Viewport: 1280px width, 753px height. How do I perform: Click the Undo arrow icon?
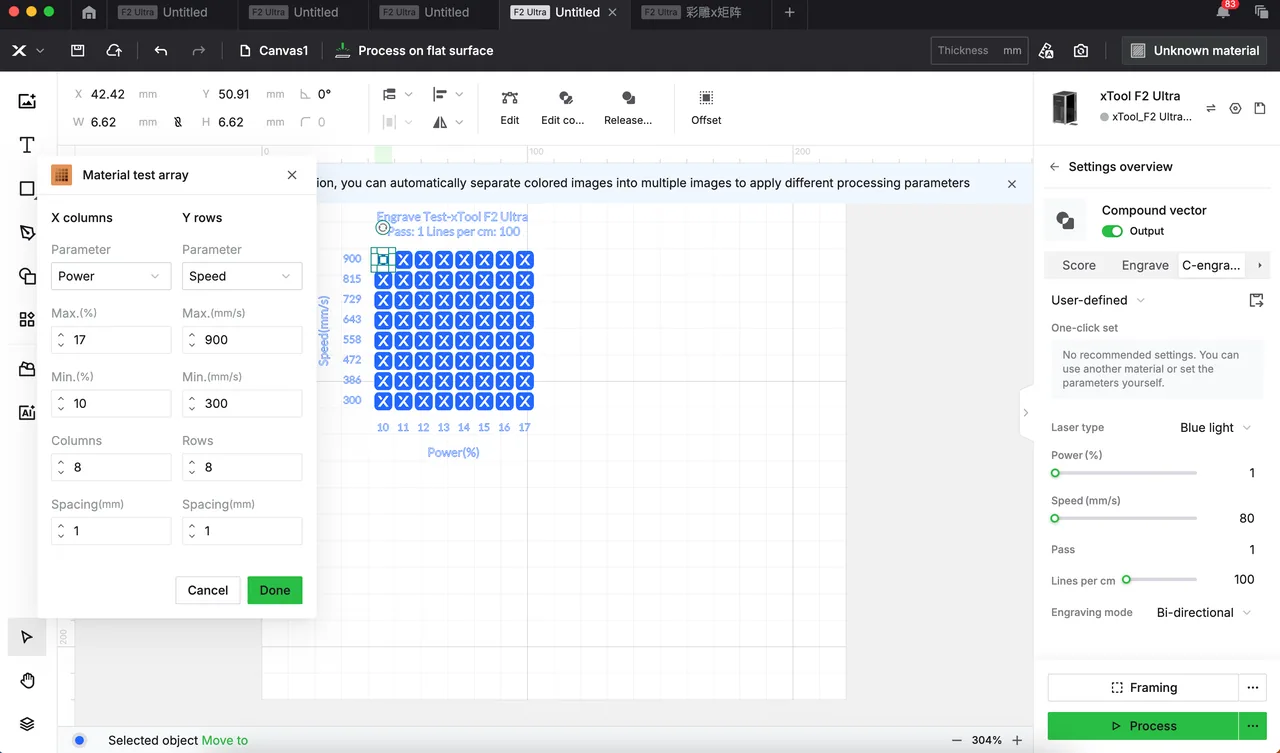pos(161,50)
